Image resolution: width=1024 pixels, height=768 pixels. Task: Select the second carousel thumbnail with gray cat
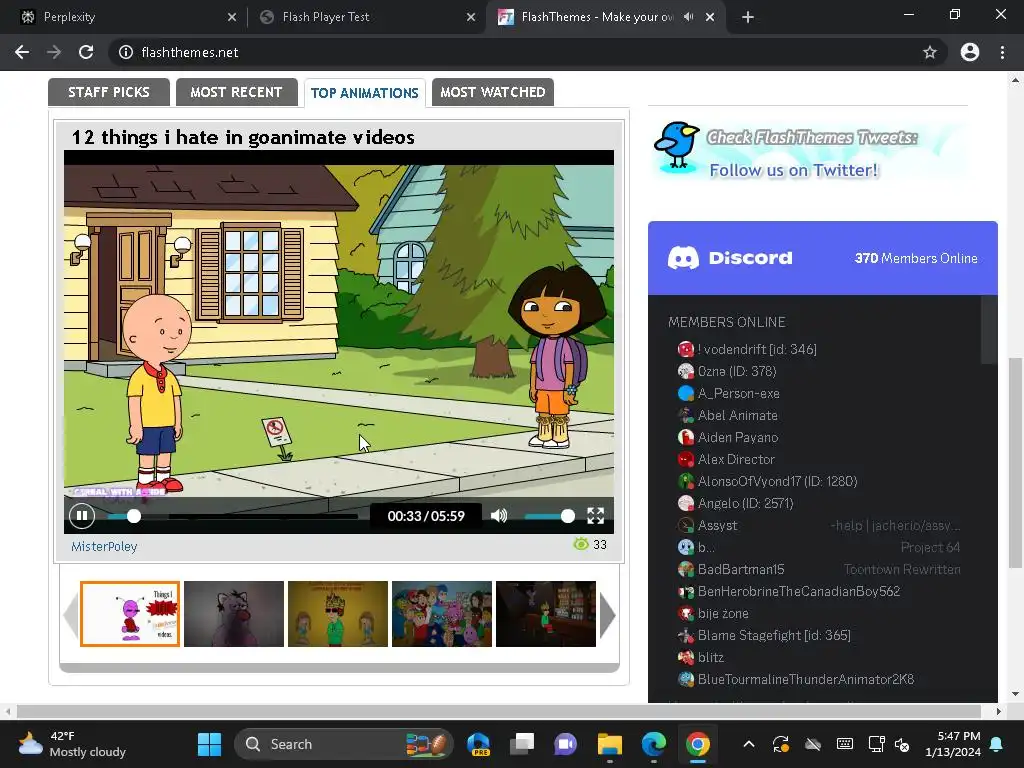(x=234, y=614)
